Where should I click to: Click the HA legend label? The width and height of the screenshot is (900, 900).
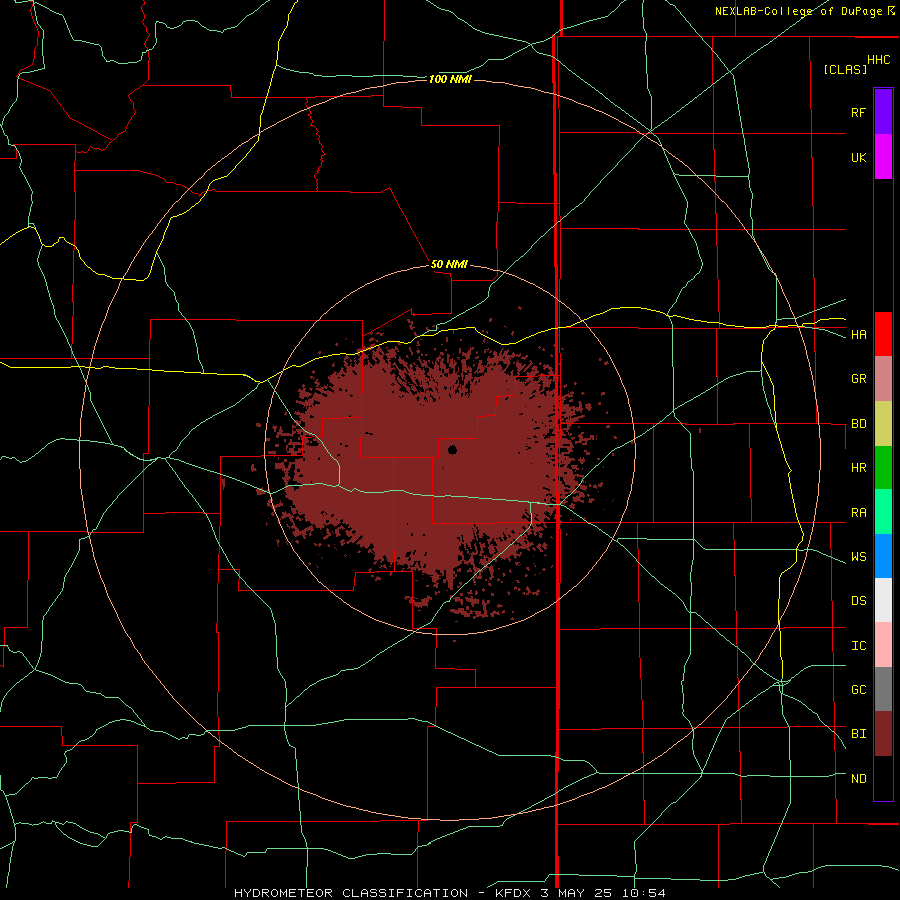pyautogui.click(x=858, y=335)
